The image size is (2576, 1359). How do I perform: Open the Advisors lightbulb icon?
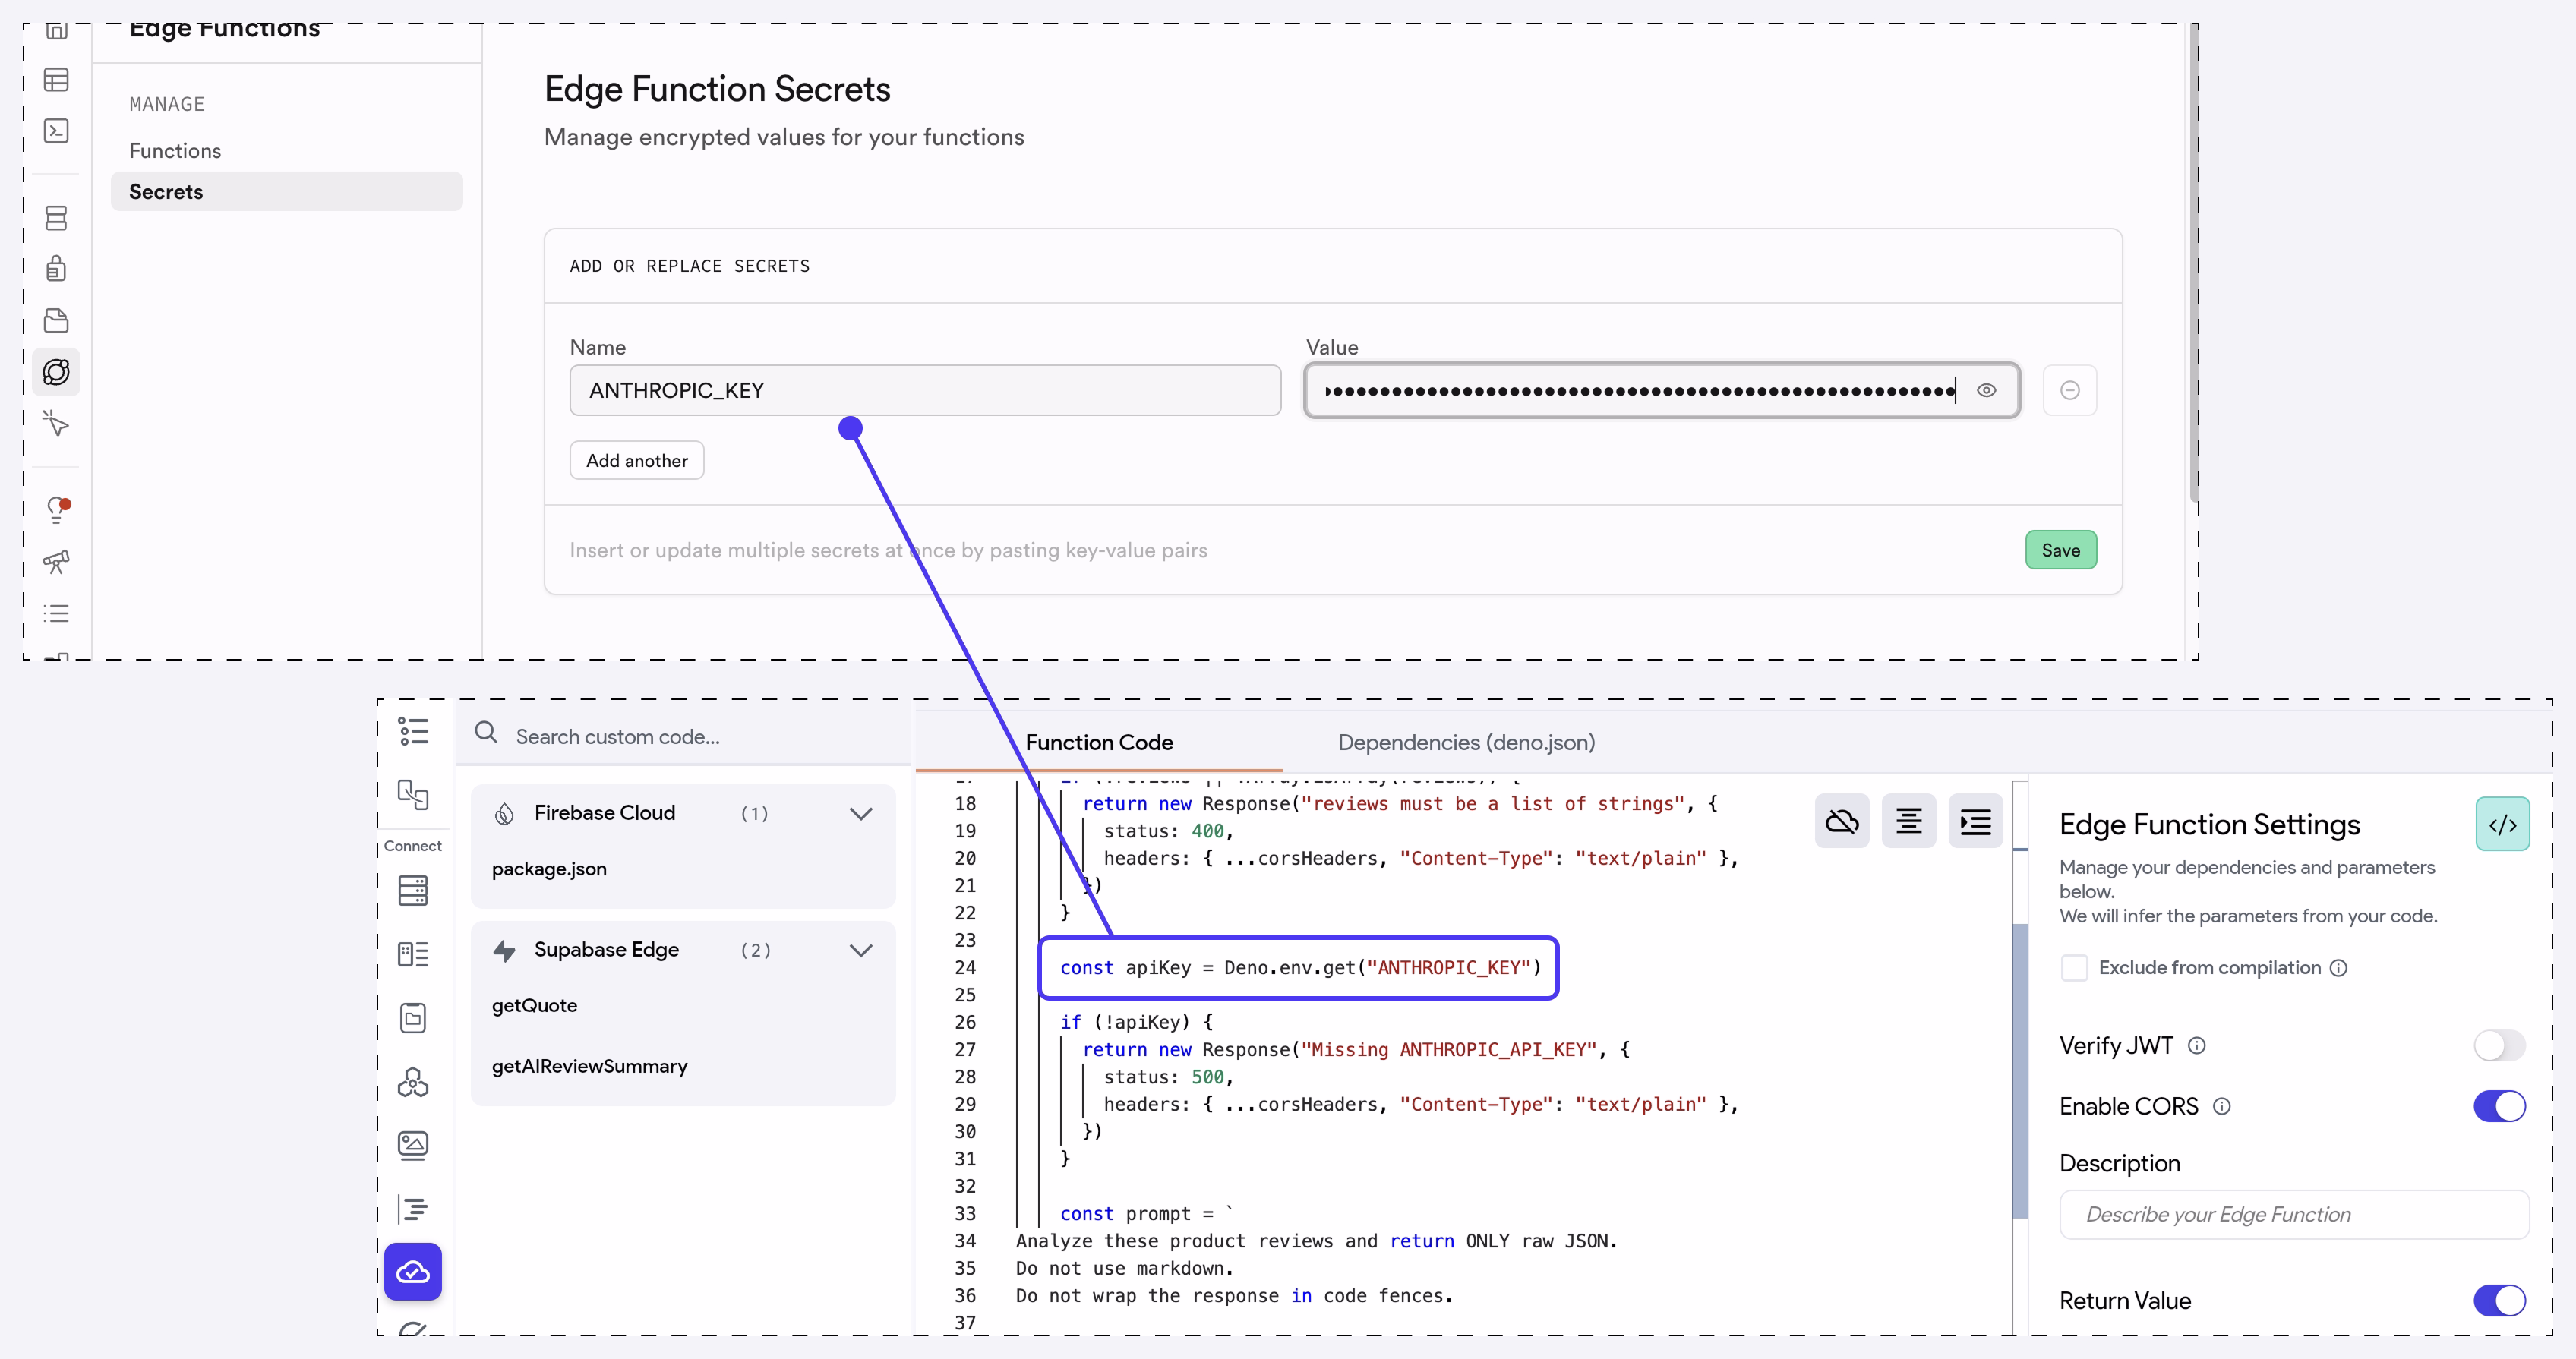click(57, 510)
